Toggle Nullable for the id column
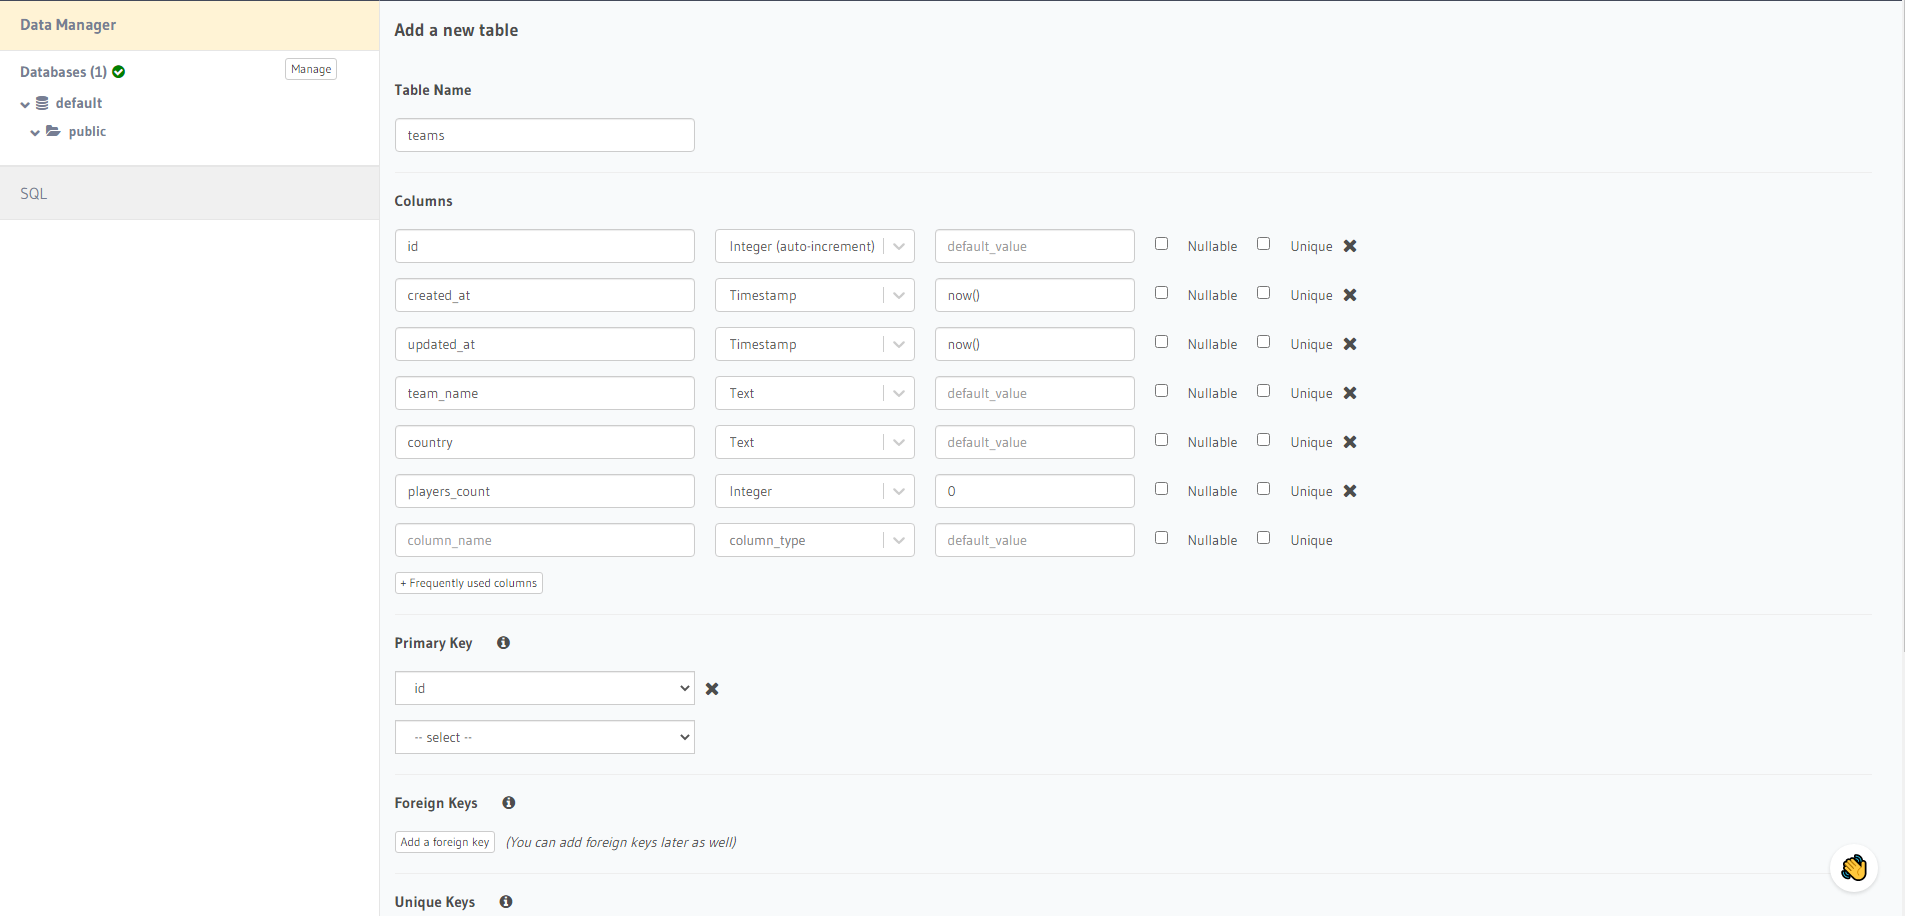The width and height of the screenshot is (1905, 916). pos(1161,244)
